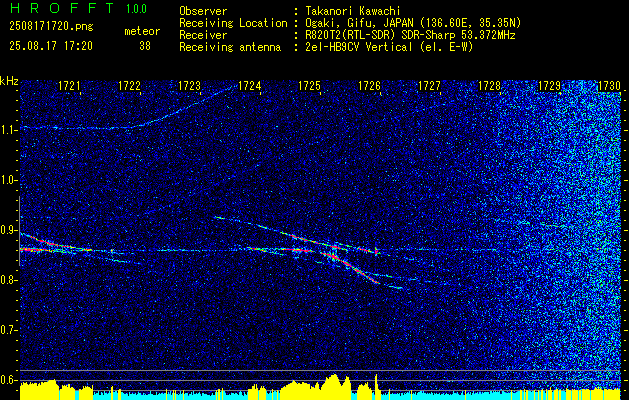Click the 1730 time marker
This screenshot has height=400, width=629.
point(609,85)
